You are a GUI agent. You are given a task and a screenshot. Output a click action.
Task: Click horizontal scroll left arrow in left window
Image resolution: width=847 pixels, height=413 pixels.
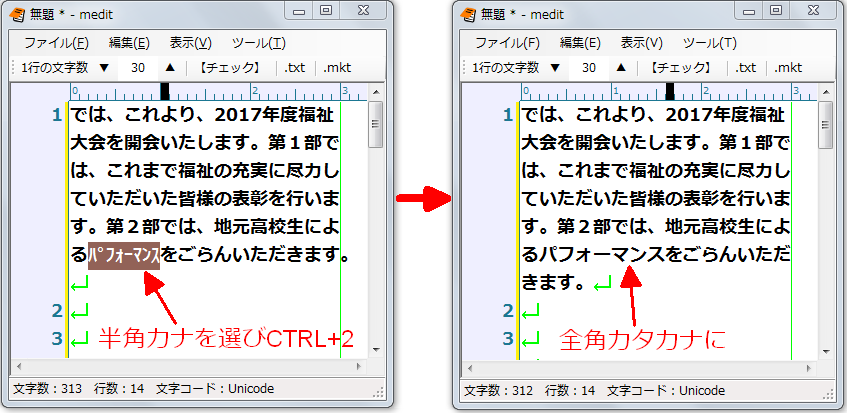[x=19, y=366]
